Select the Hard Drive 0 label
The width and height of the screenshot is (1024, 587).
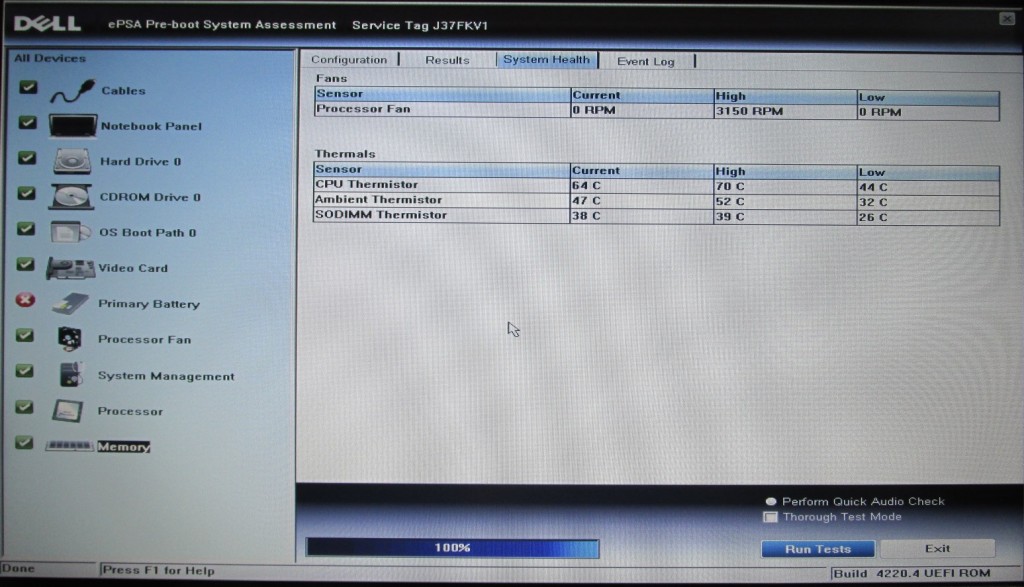140,161
